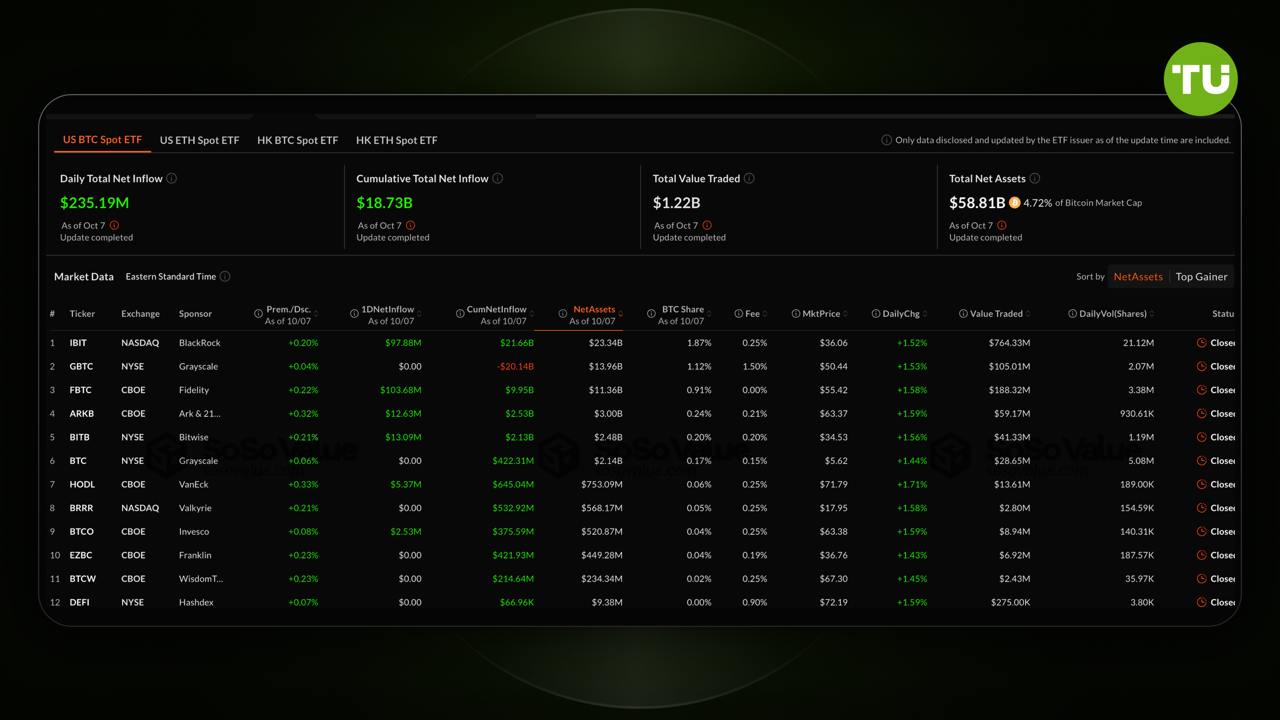Image resolution: width=1280 pixels, height=720 pixels.
Task: Click the +1.71% daily change value
Action: (911, 484)
